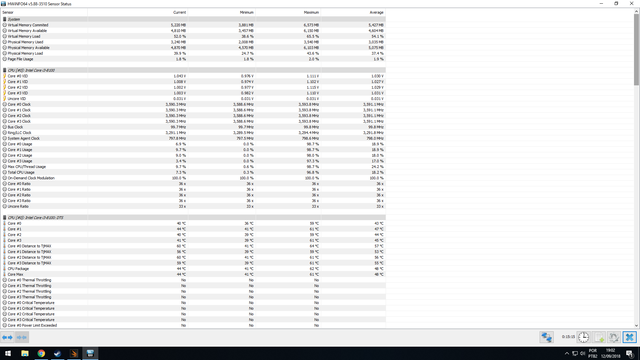Reset min/max with the clock icon
Screen dimensions: 640x360
coord(584,337)
